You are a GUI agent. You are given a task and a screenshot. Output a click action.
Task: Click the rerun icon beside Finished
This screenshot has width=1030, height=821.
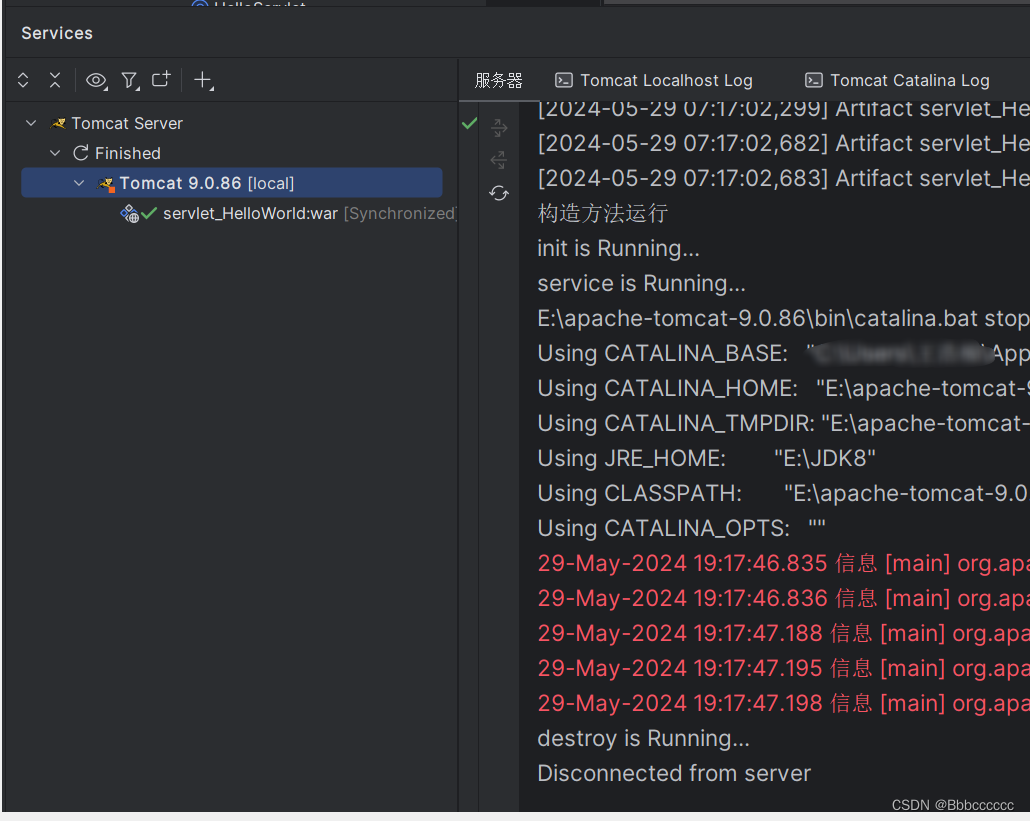[81, 153]
